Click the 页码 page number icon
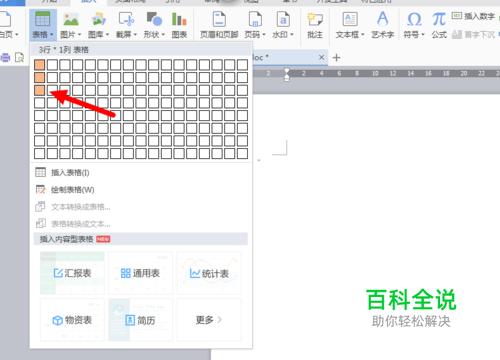Screen dimensions: 500x360 (255, 19)
